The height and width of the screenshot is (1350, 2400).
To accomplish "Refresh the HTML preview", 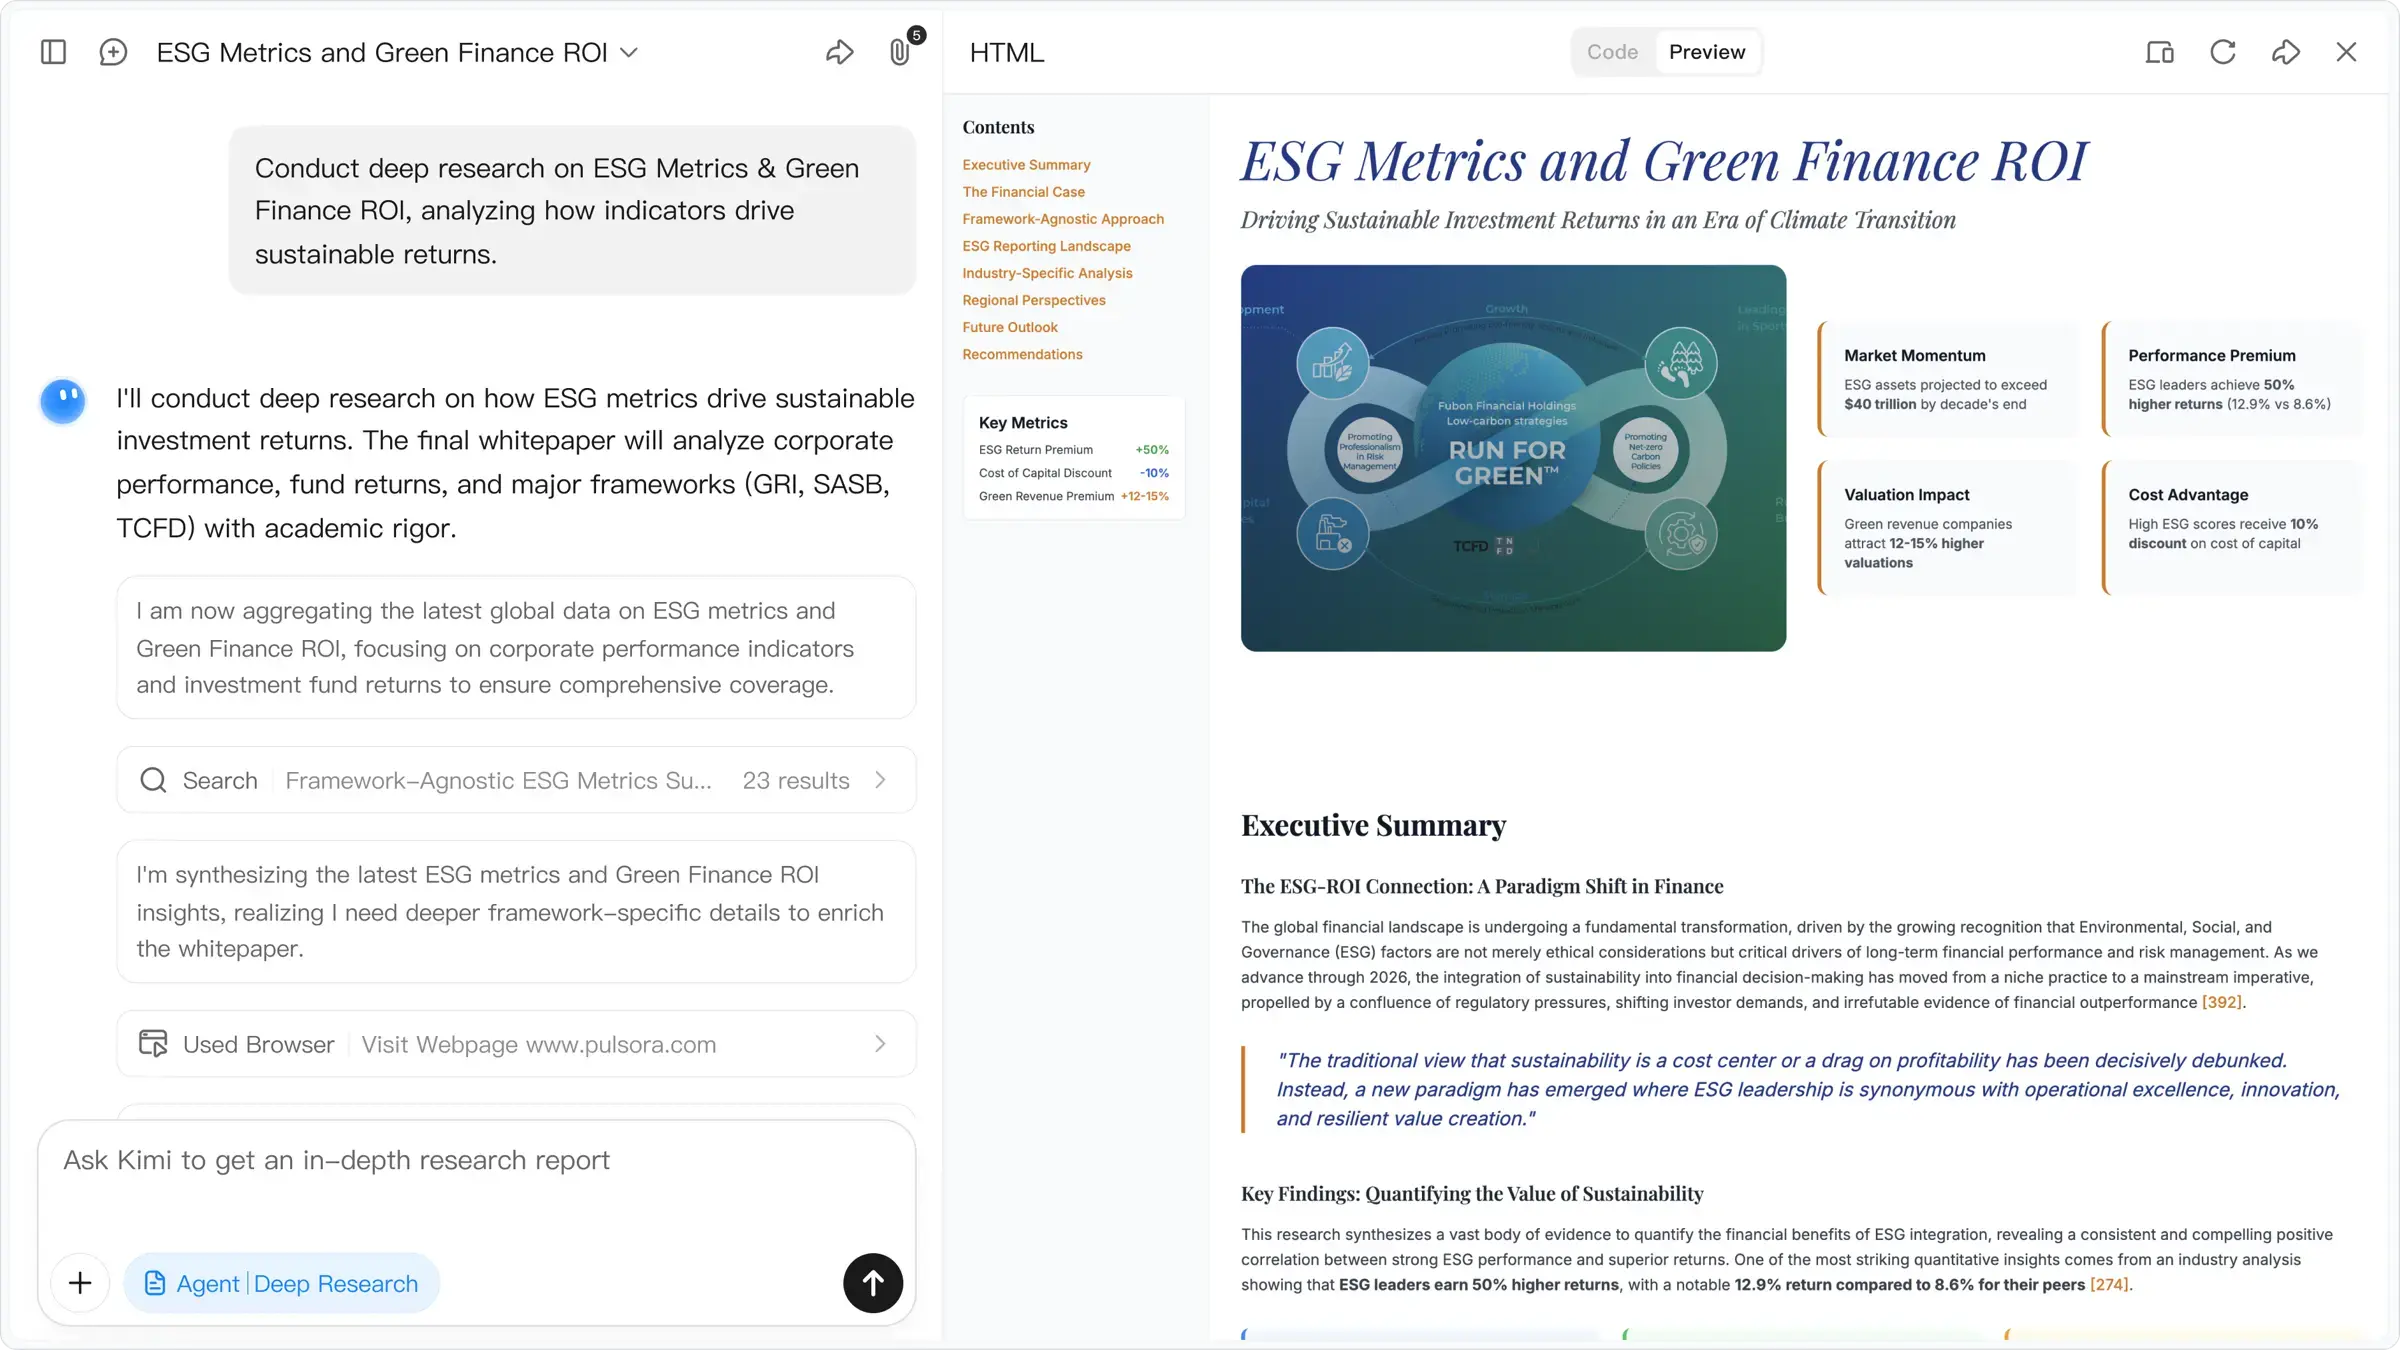I will point(2222,52).
